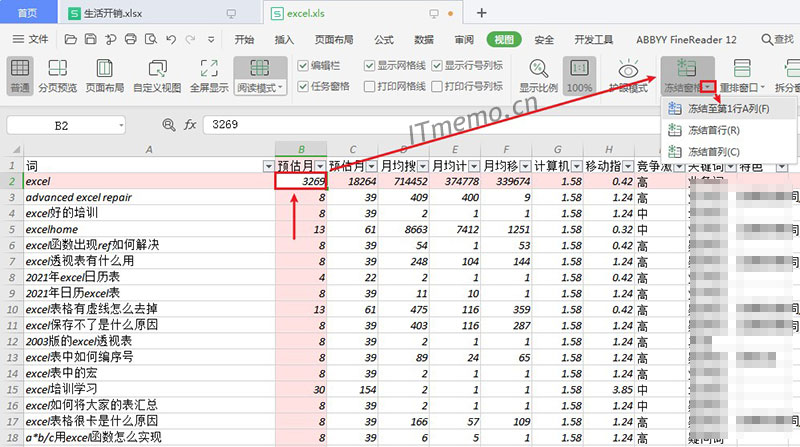
Task: Click the monitor icon on 生活开销.xlsx tab
Action: tap(231, 14)
